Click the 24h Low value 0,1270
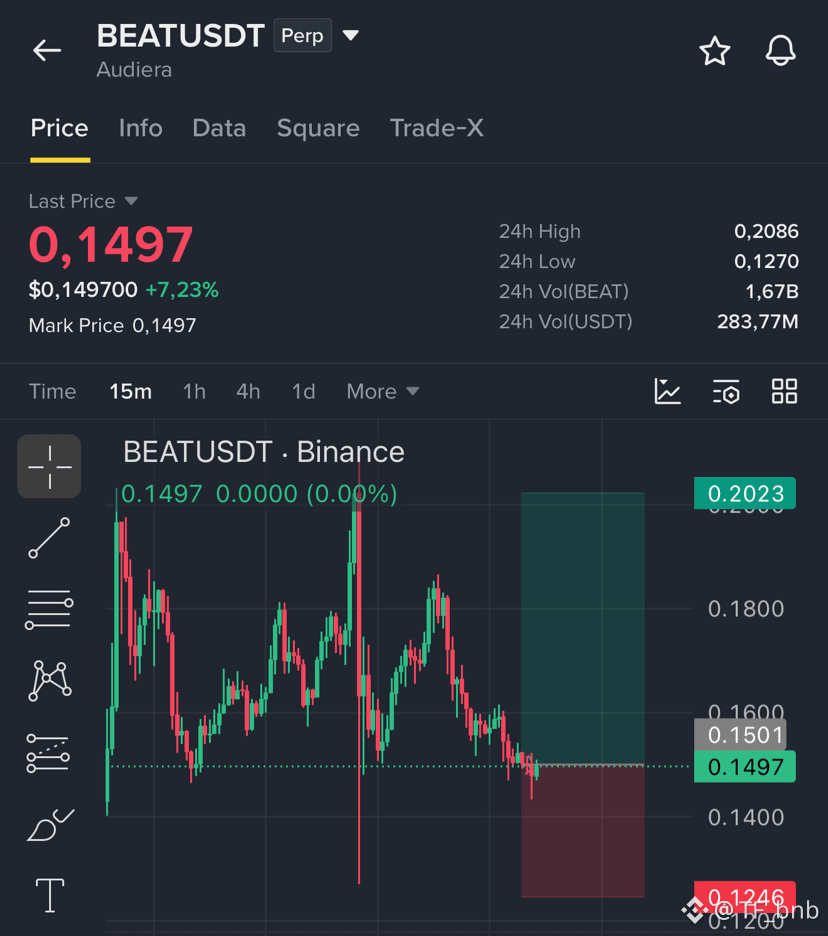Screen dimensions: 828x936 point(766,261)
